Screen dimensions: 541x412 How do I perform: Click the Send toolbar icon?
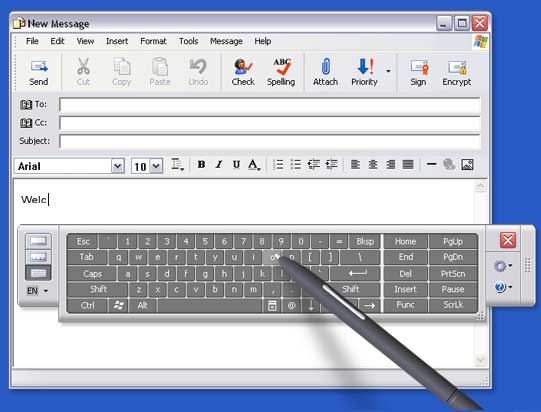[38, 73]
